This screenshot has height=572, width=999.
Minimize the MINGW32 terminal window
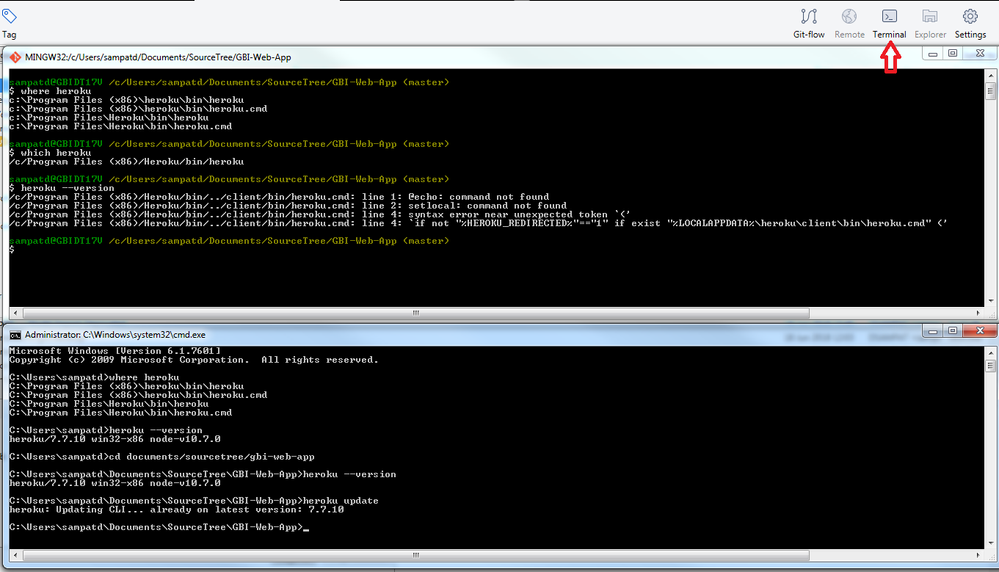click(933, 54)
